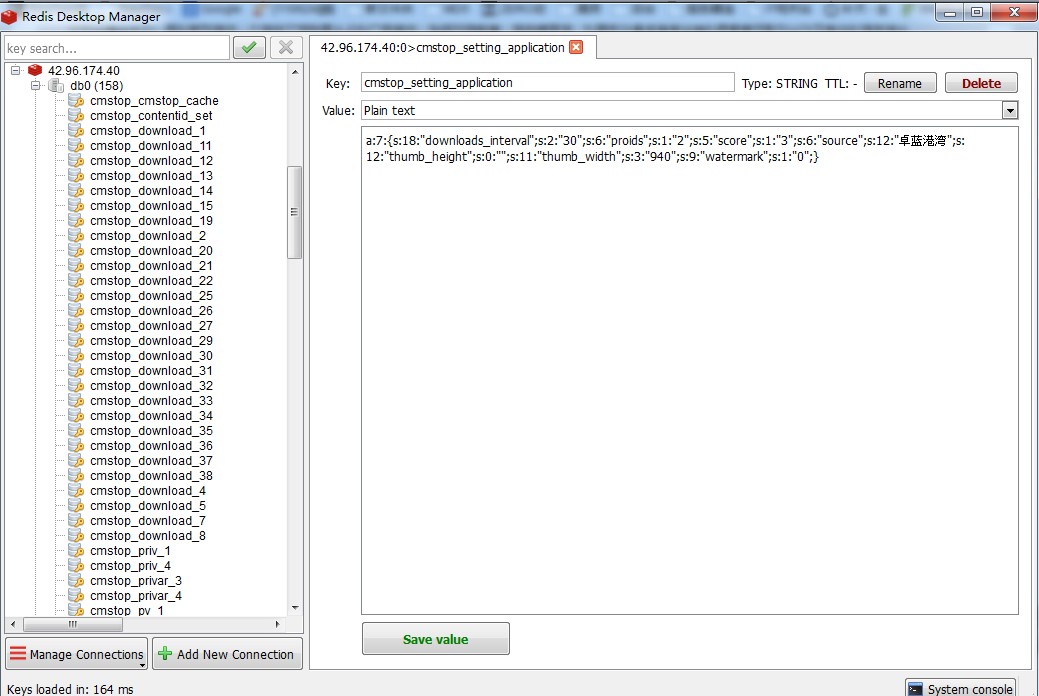
Task: Select key cmstop_download_30
Action: tap(151, 356)
